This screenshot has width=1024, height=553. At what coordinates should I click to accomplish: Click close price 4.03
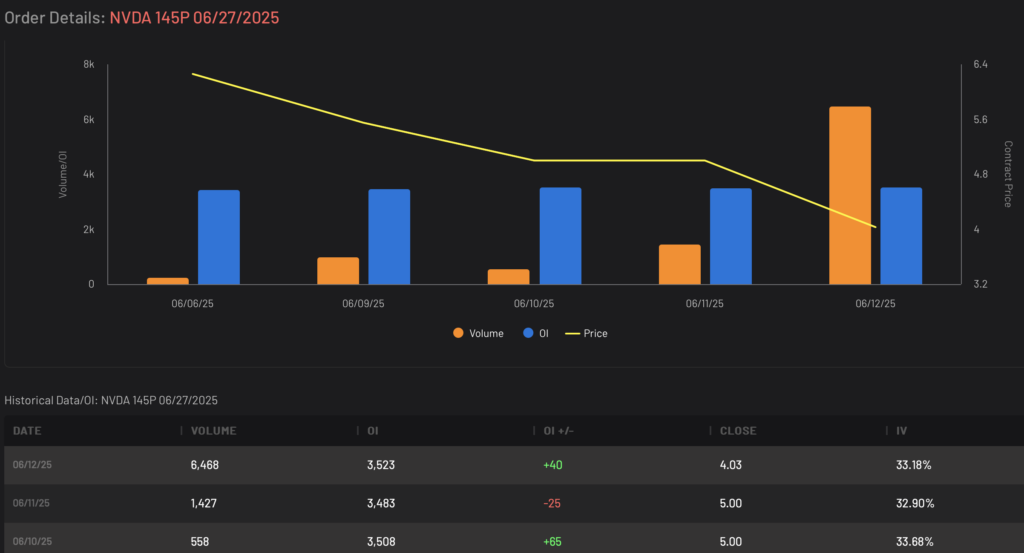pos(730,465)
